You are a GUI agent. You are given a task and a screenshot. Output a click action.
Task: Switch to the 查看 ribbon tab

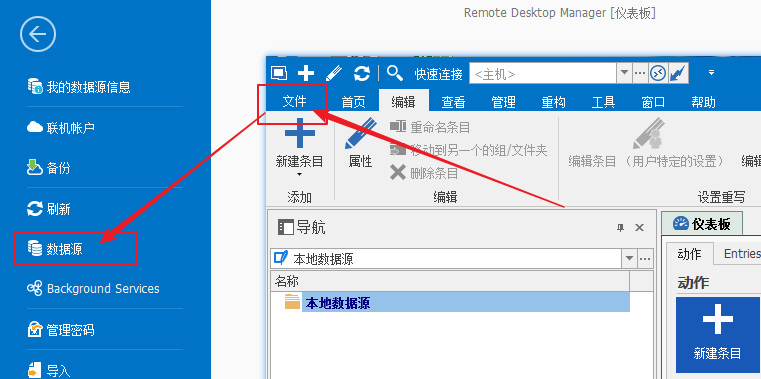click(x=453, y=102)
